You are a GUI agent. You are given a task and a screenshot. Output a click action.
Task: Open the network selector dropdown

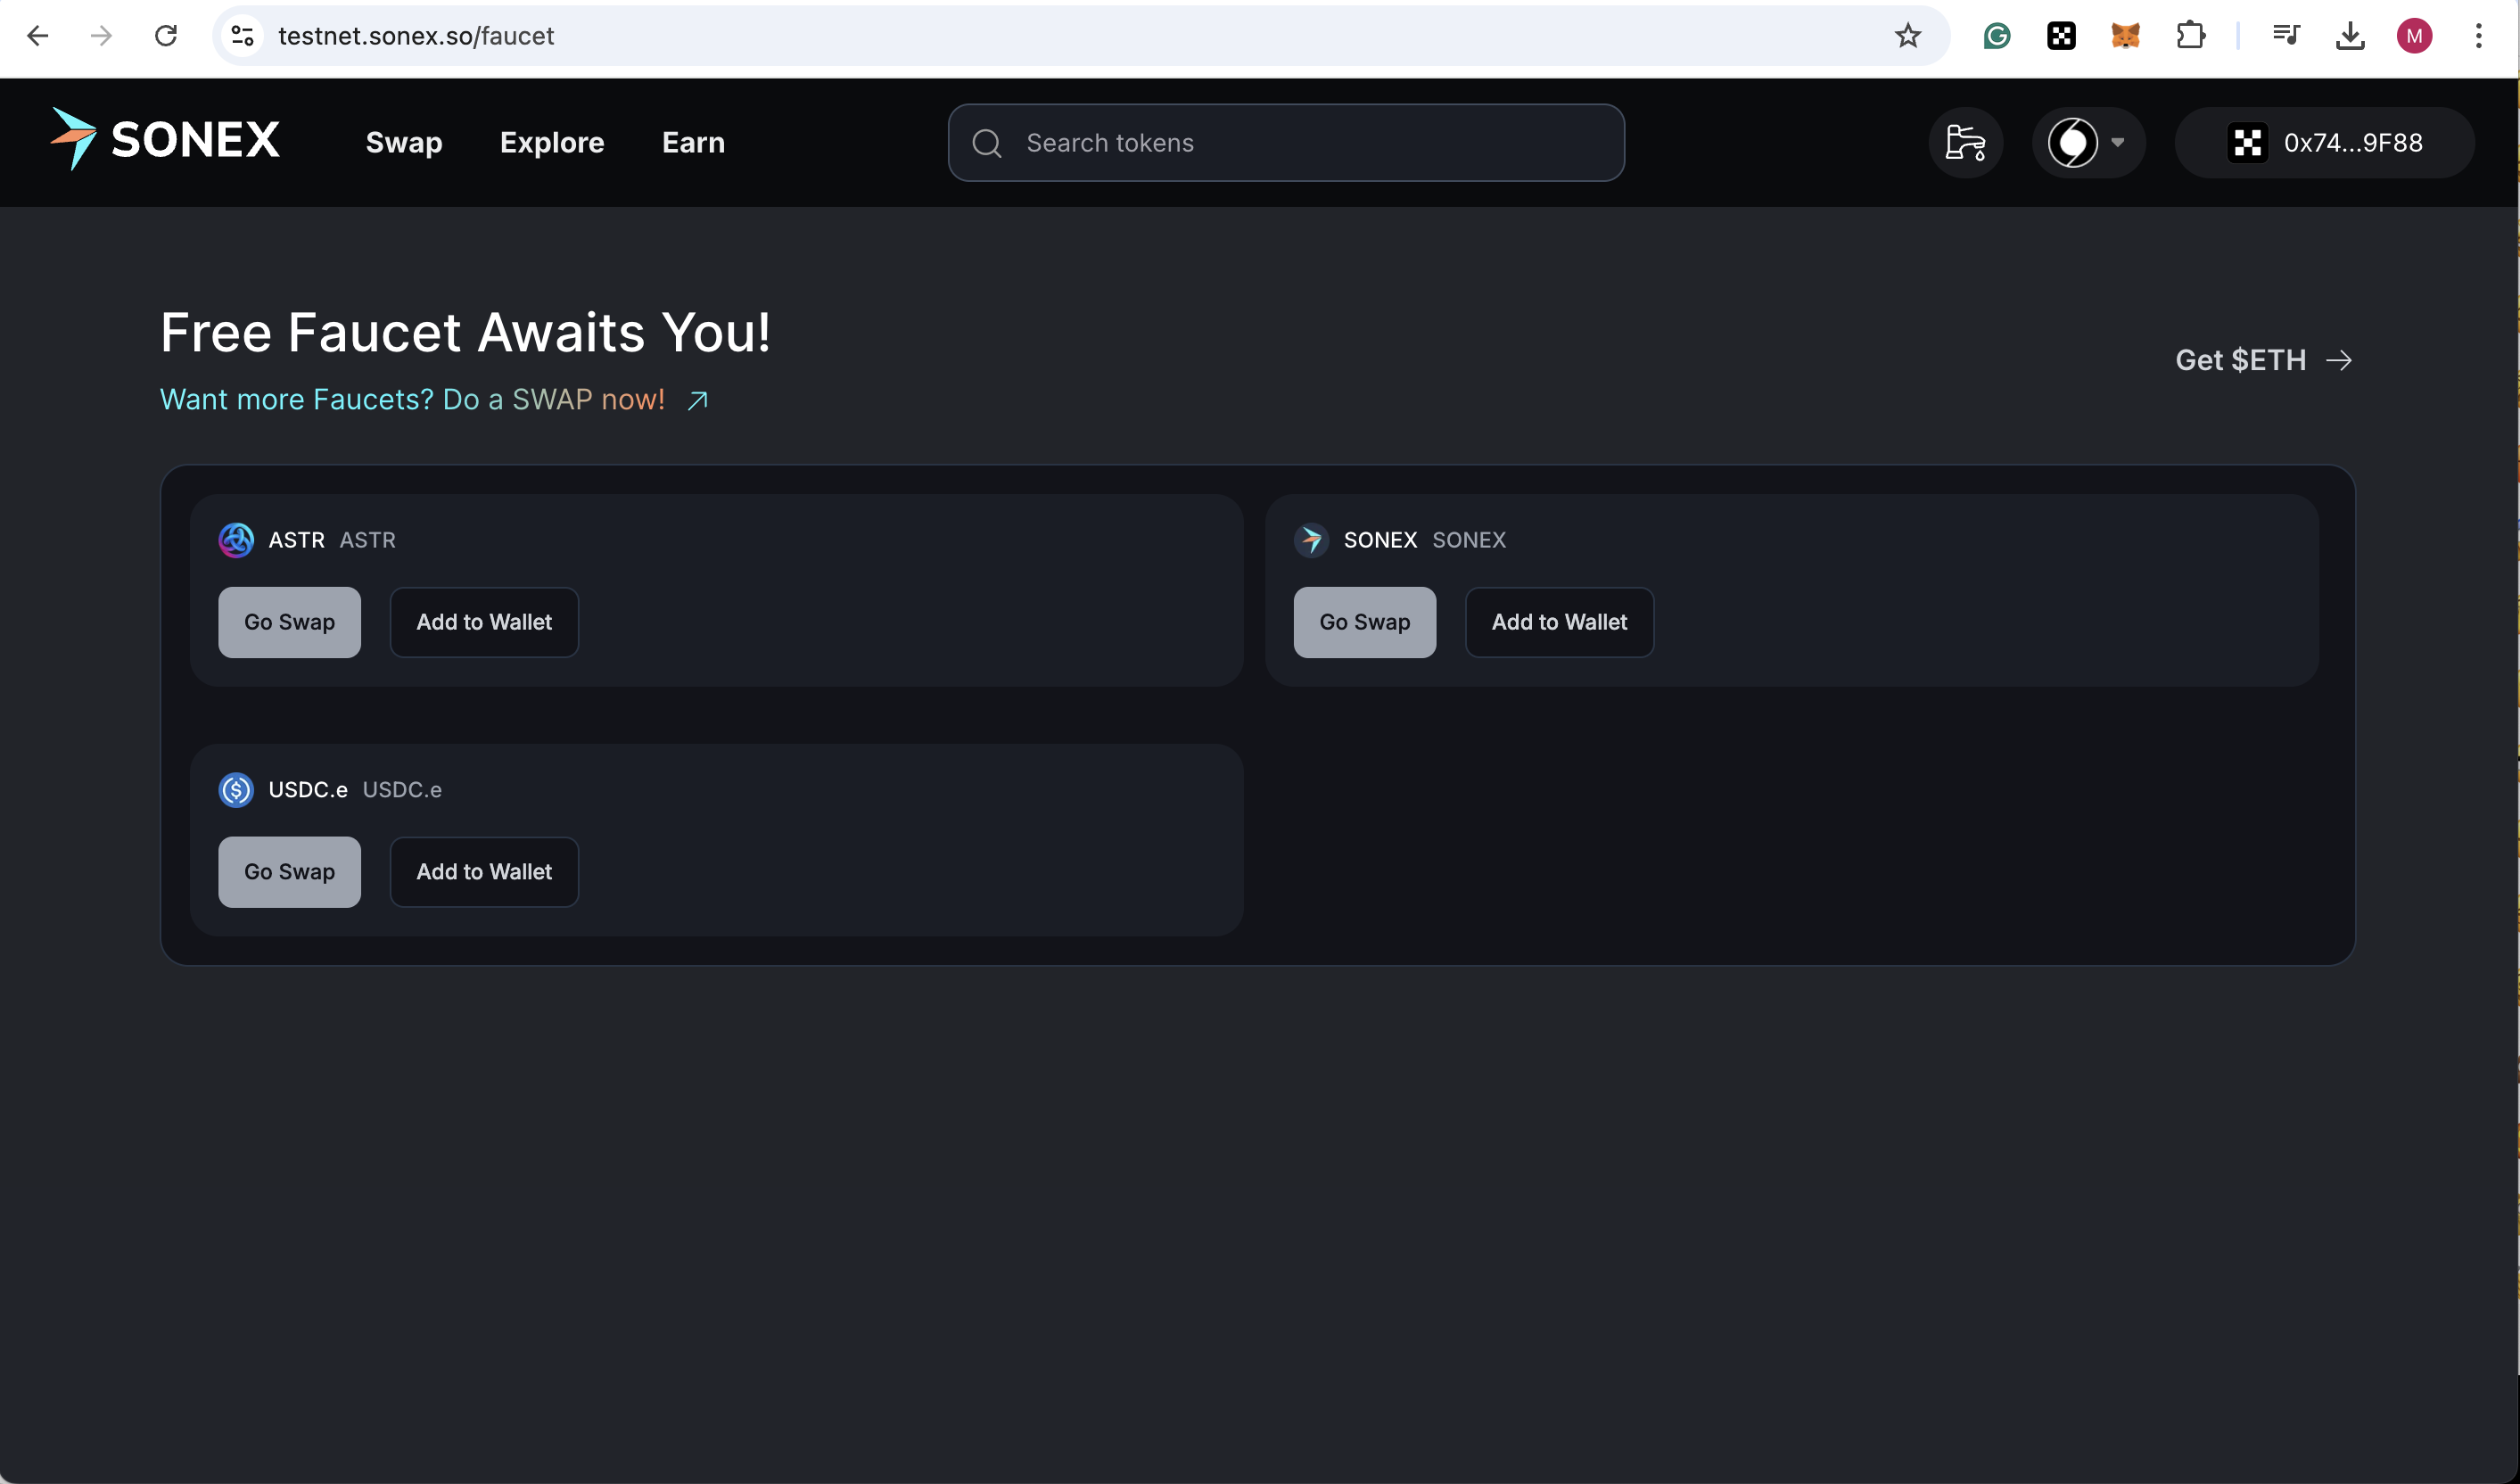[2089, 143]
